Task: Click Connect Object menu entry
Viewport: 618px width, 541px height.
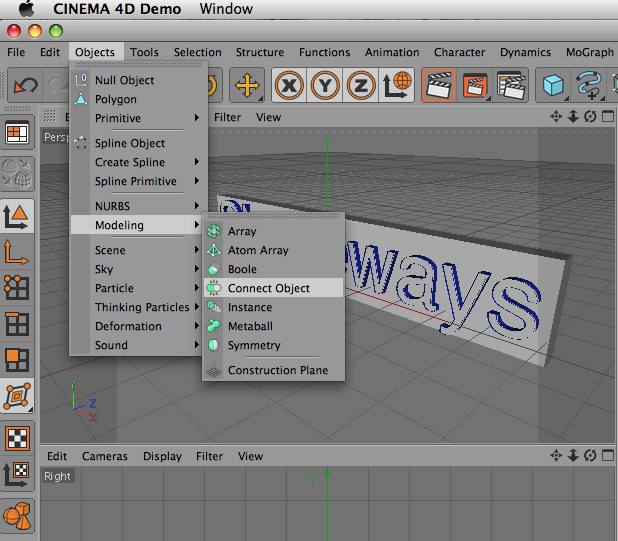Action: (274, 288)
